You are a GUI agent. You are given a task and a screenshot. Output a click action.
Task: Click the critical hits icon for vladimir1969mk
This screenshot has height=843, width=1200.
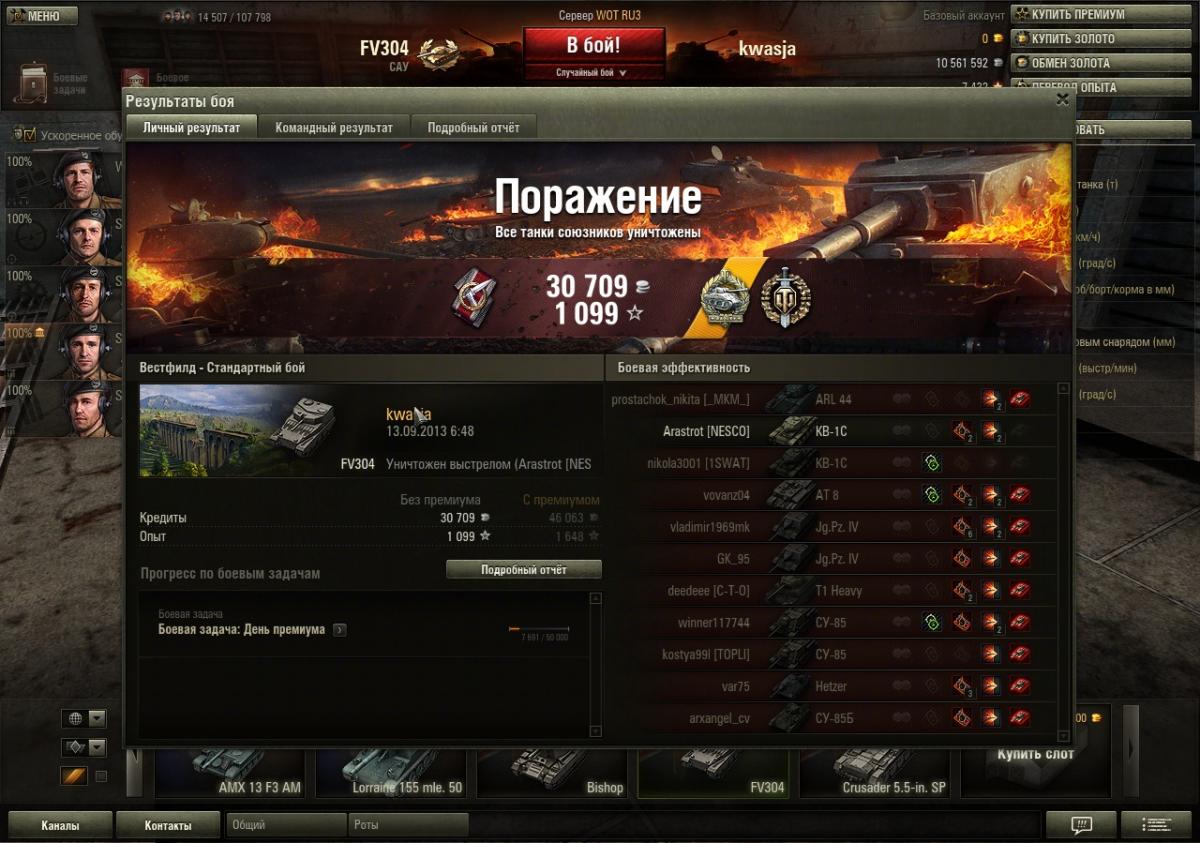point(962,527)
